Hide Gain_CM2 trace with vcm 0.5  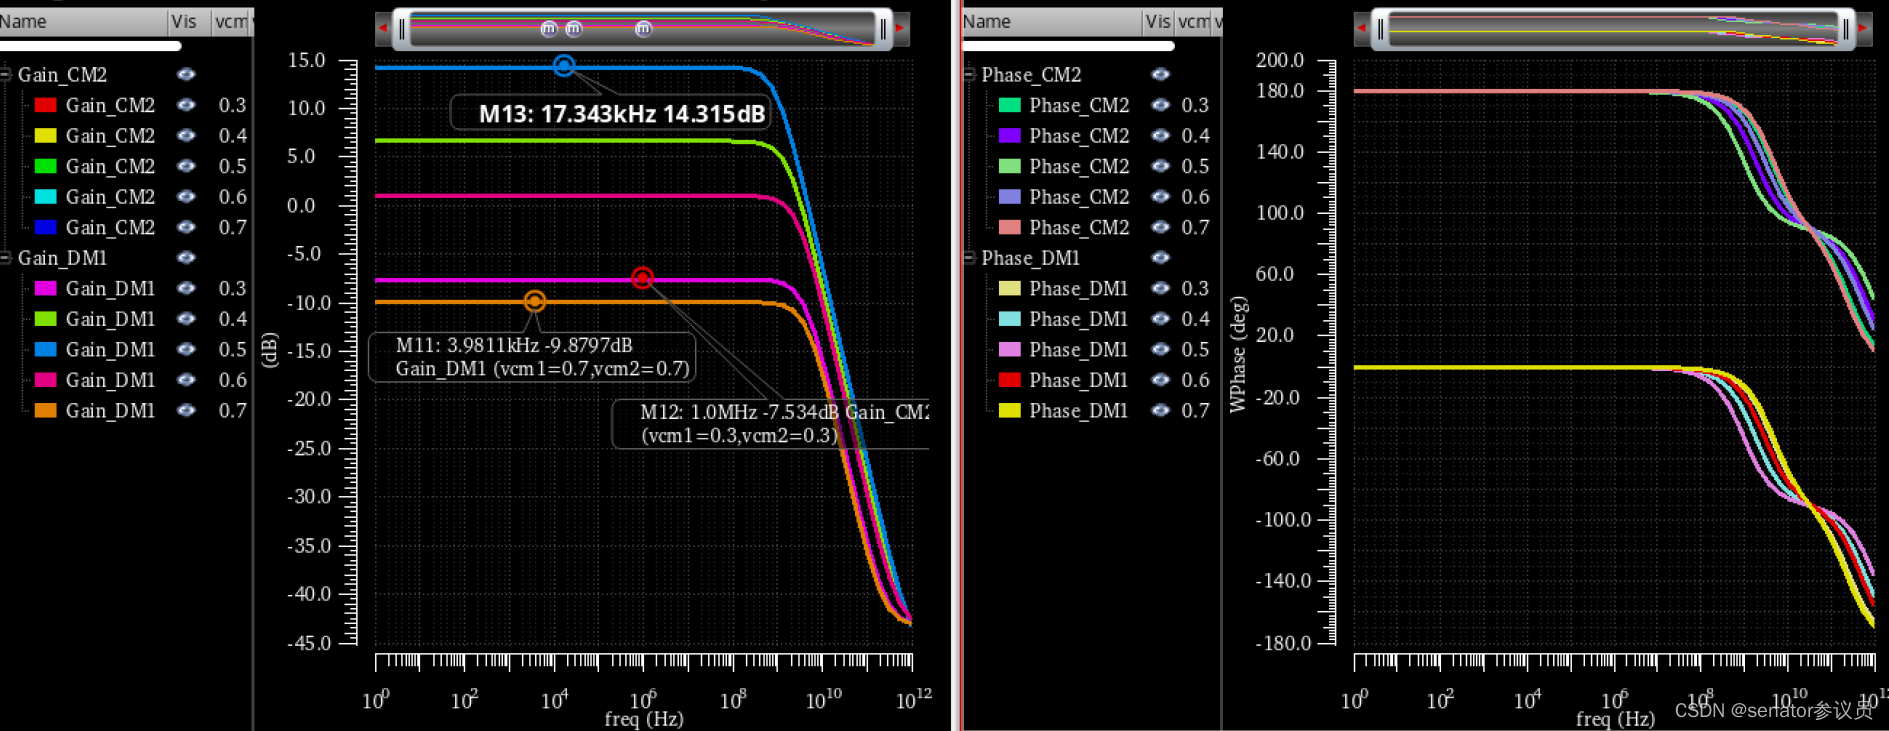coord(186,166)
